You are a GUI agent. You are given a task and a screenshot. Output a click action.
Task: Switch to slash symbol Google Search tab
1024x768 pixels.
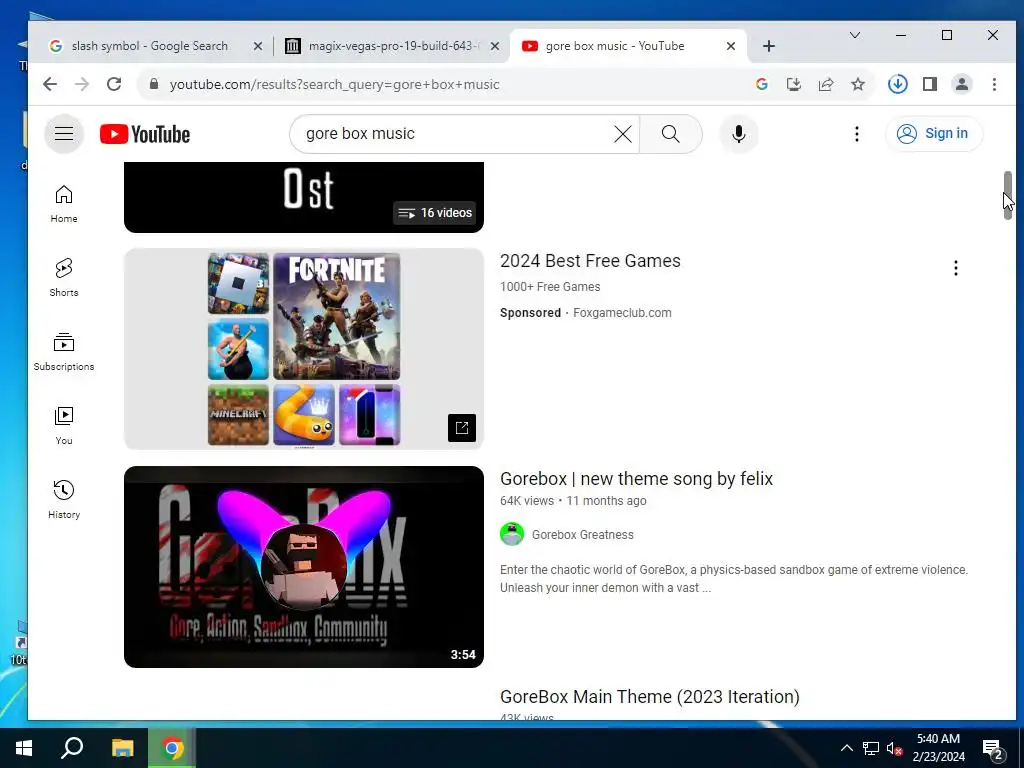click(149, 46)
